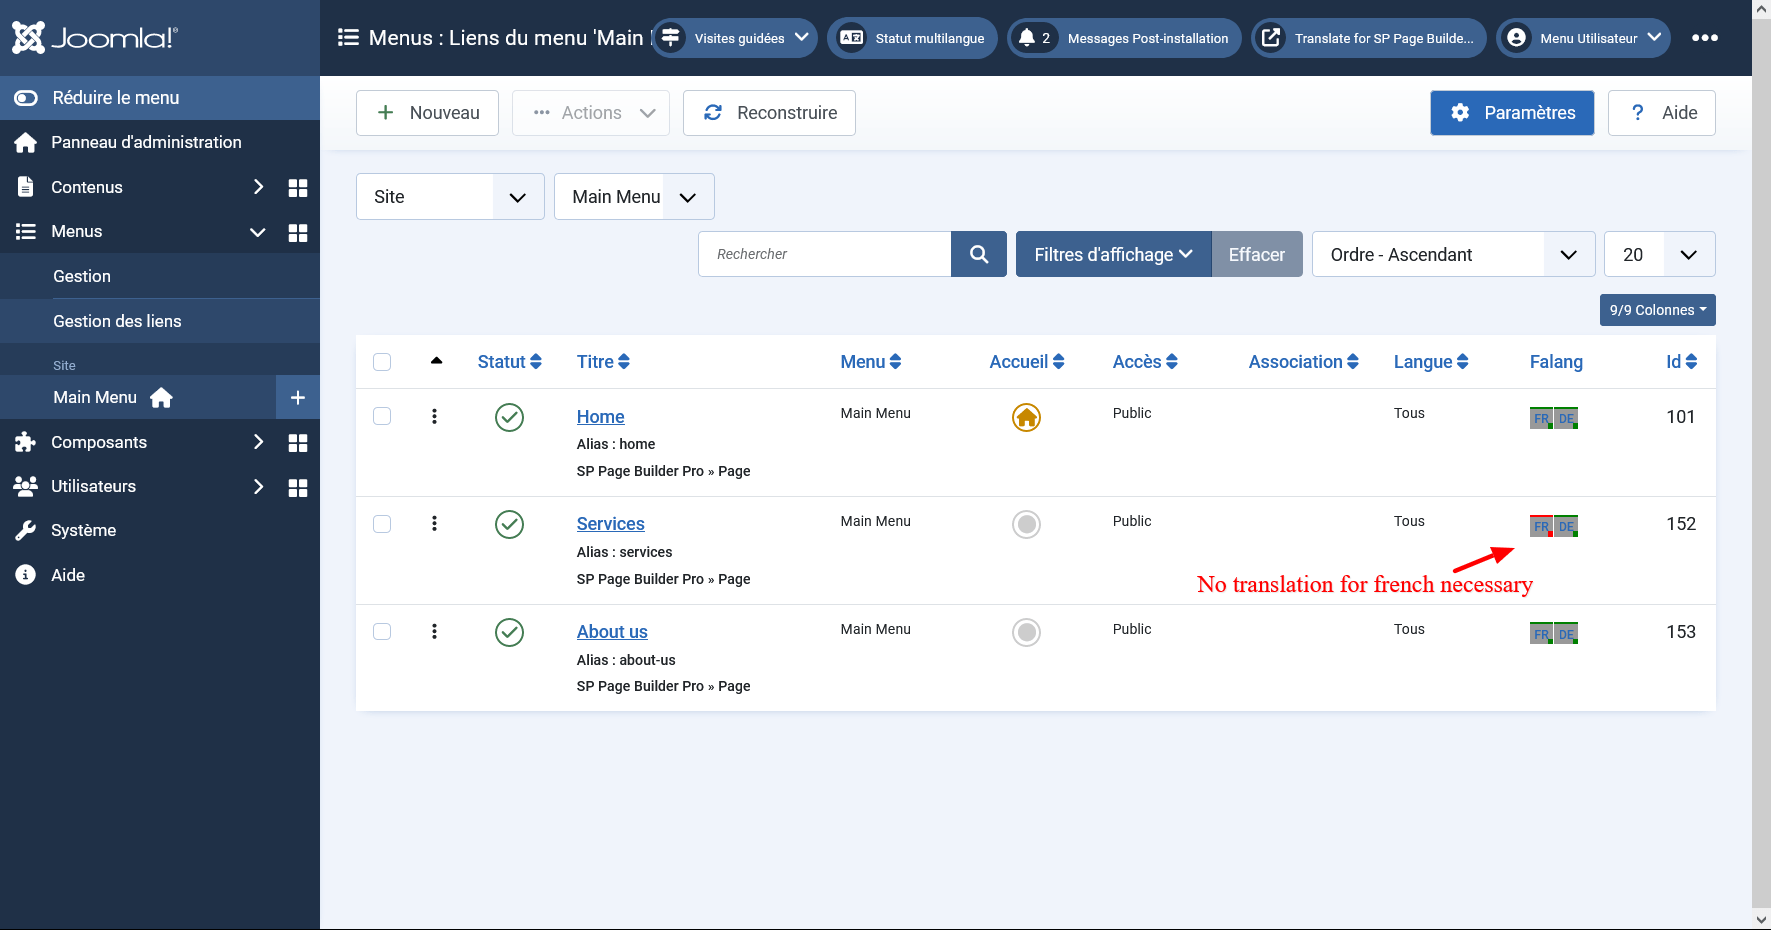
Task: Open the 9/9 Colonnes dropdown
Action: (1658, 310)
